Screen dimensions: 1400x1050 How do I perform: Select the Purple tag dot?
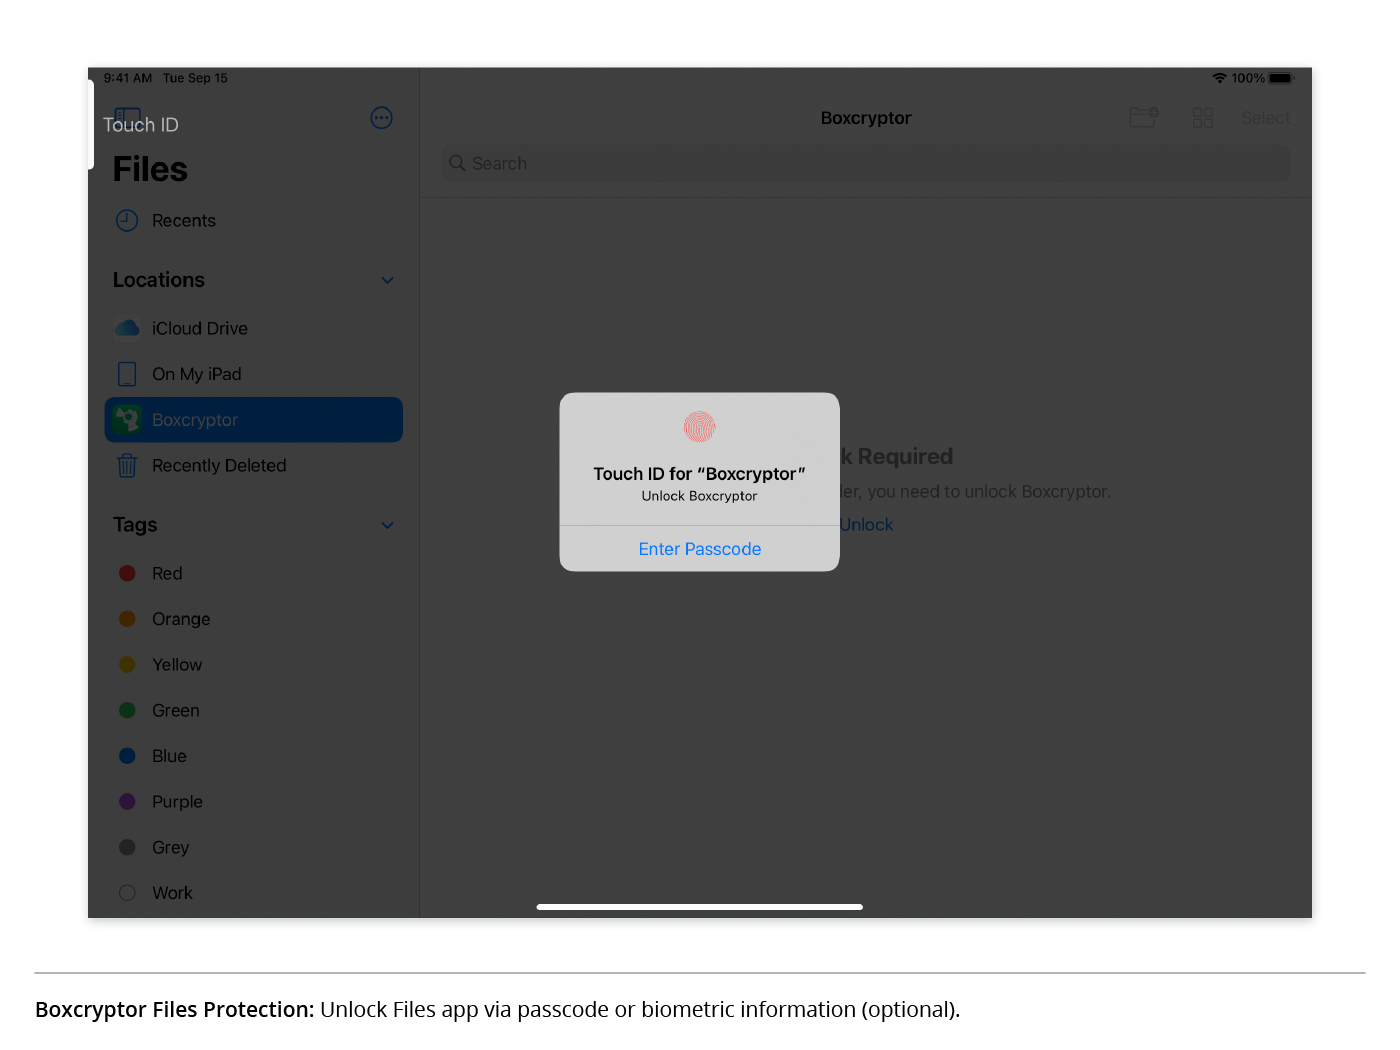coord(127,801)
